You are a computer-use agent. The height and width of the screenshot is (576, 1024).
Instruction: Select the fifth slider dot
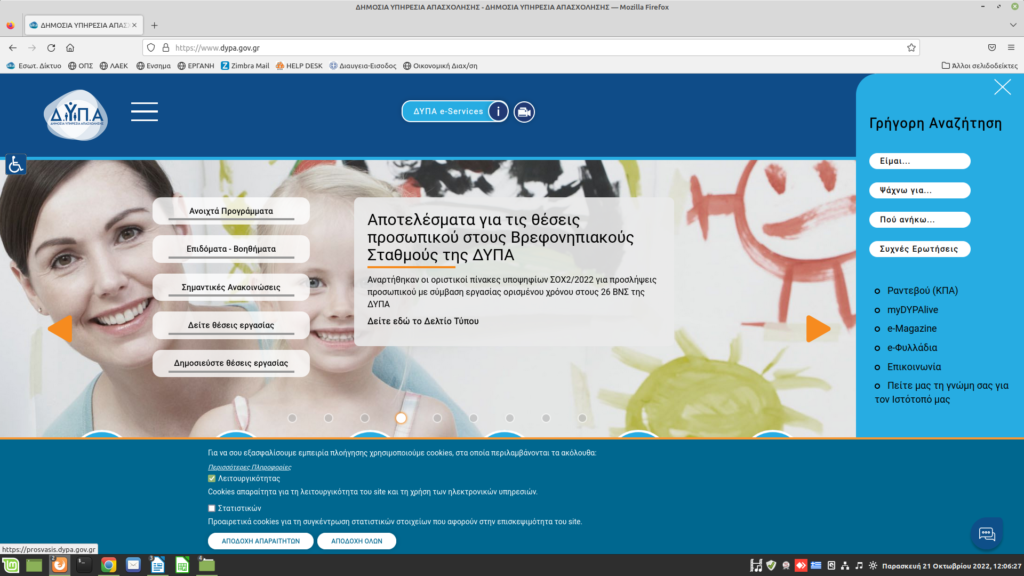437,418
